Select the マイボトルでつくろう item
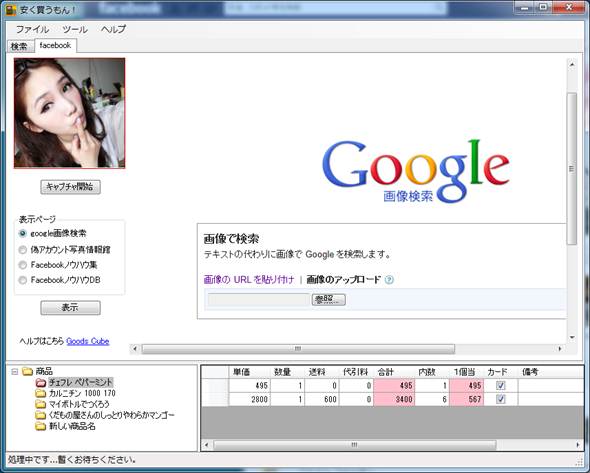The image size is (590, 473). click(79, 404)
